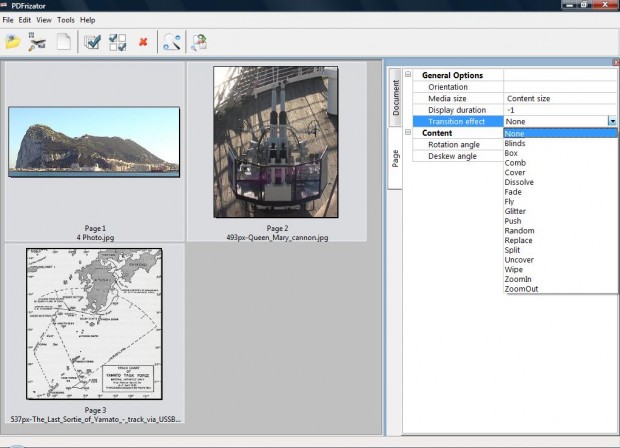Click the magnifier zoom icon in toolbar
This screenshot has height=448, width=620.
[x=172, y=42]
